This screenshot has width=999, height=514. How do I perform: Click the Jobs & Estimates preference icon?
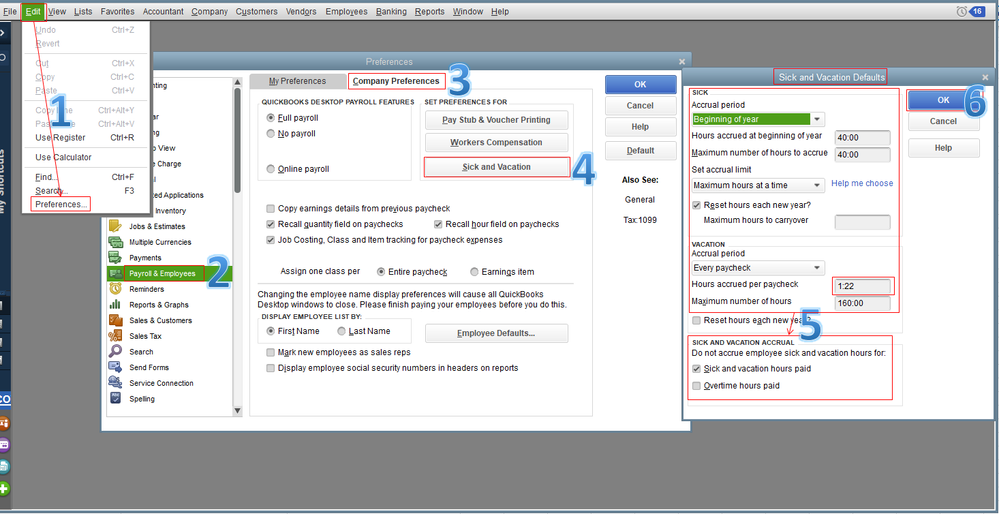click(115, 226)
